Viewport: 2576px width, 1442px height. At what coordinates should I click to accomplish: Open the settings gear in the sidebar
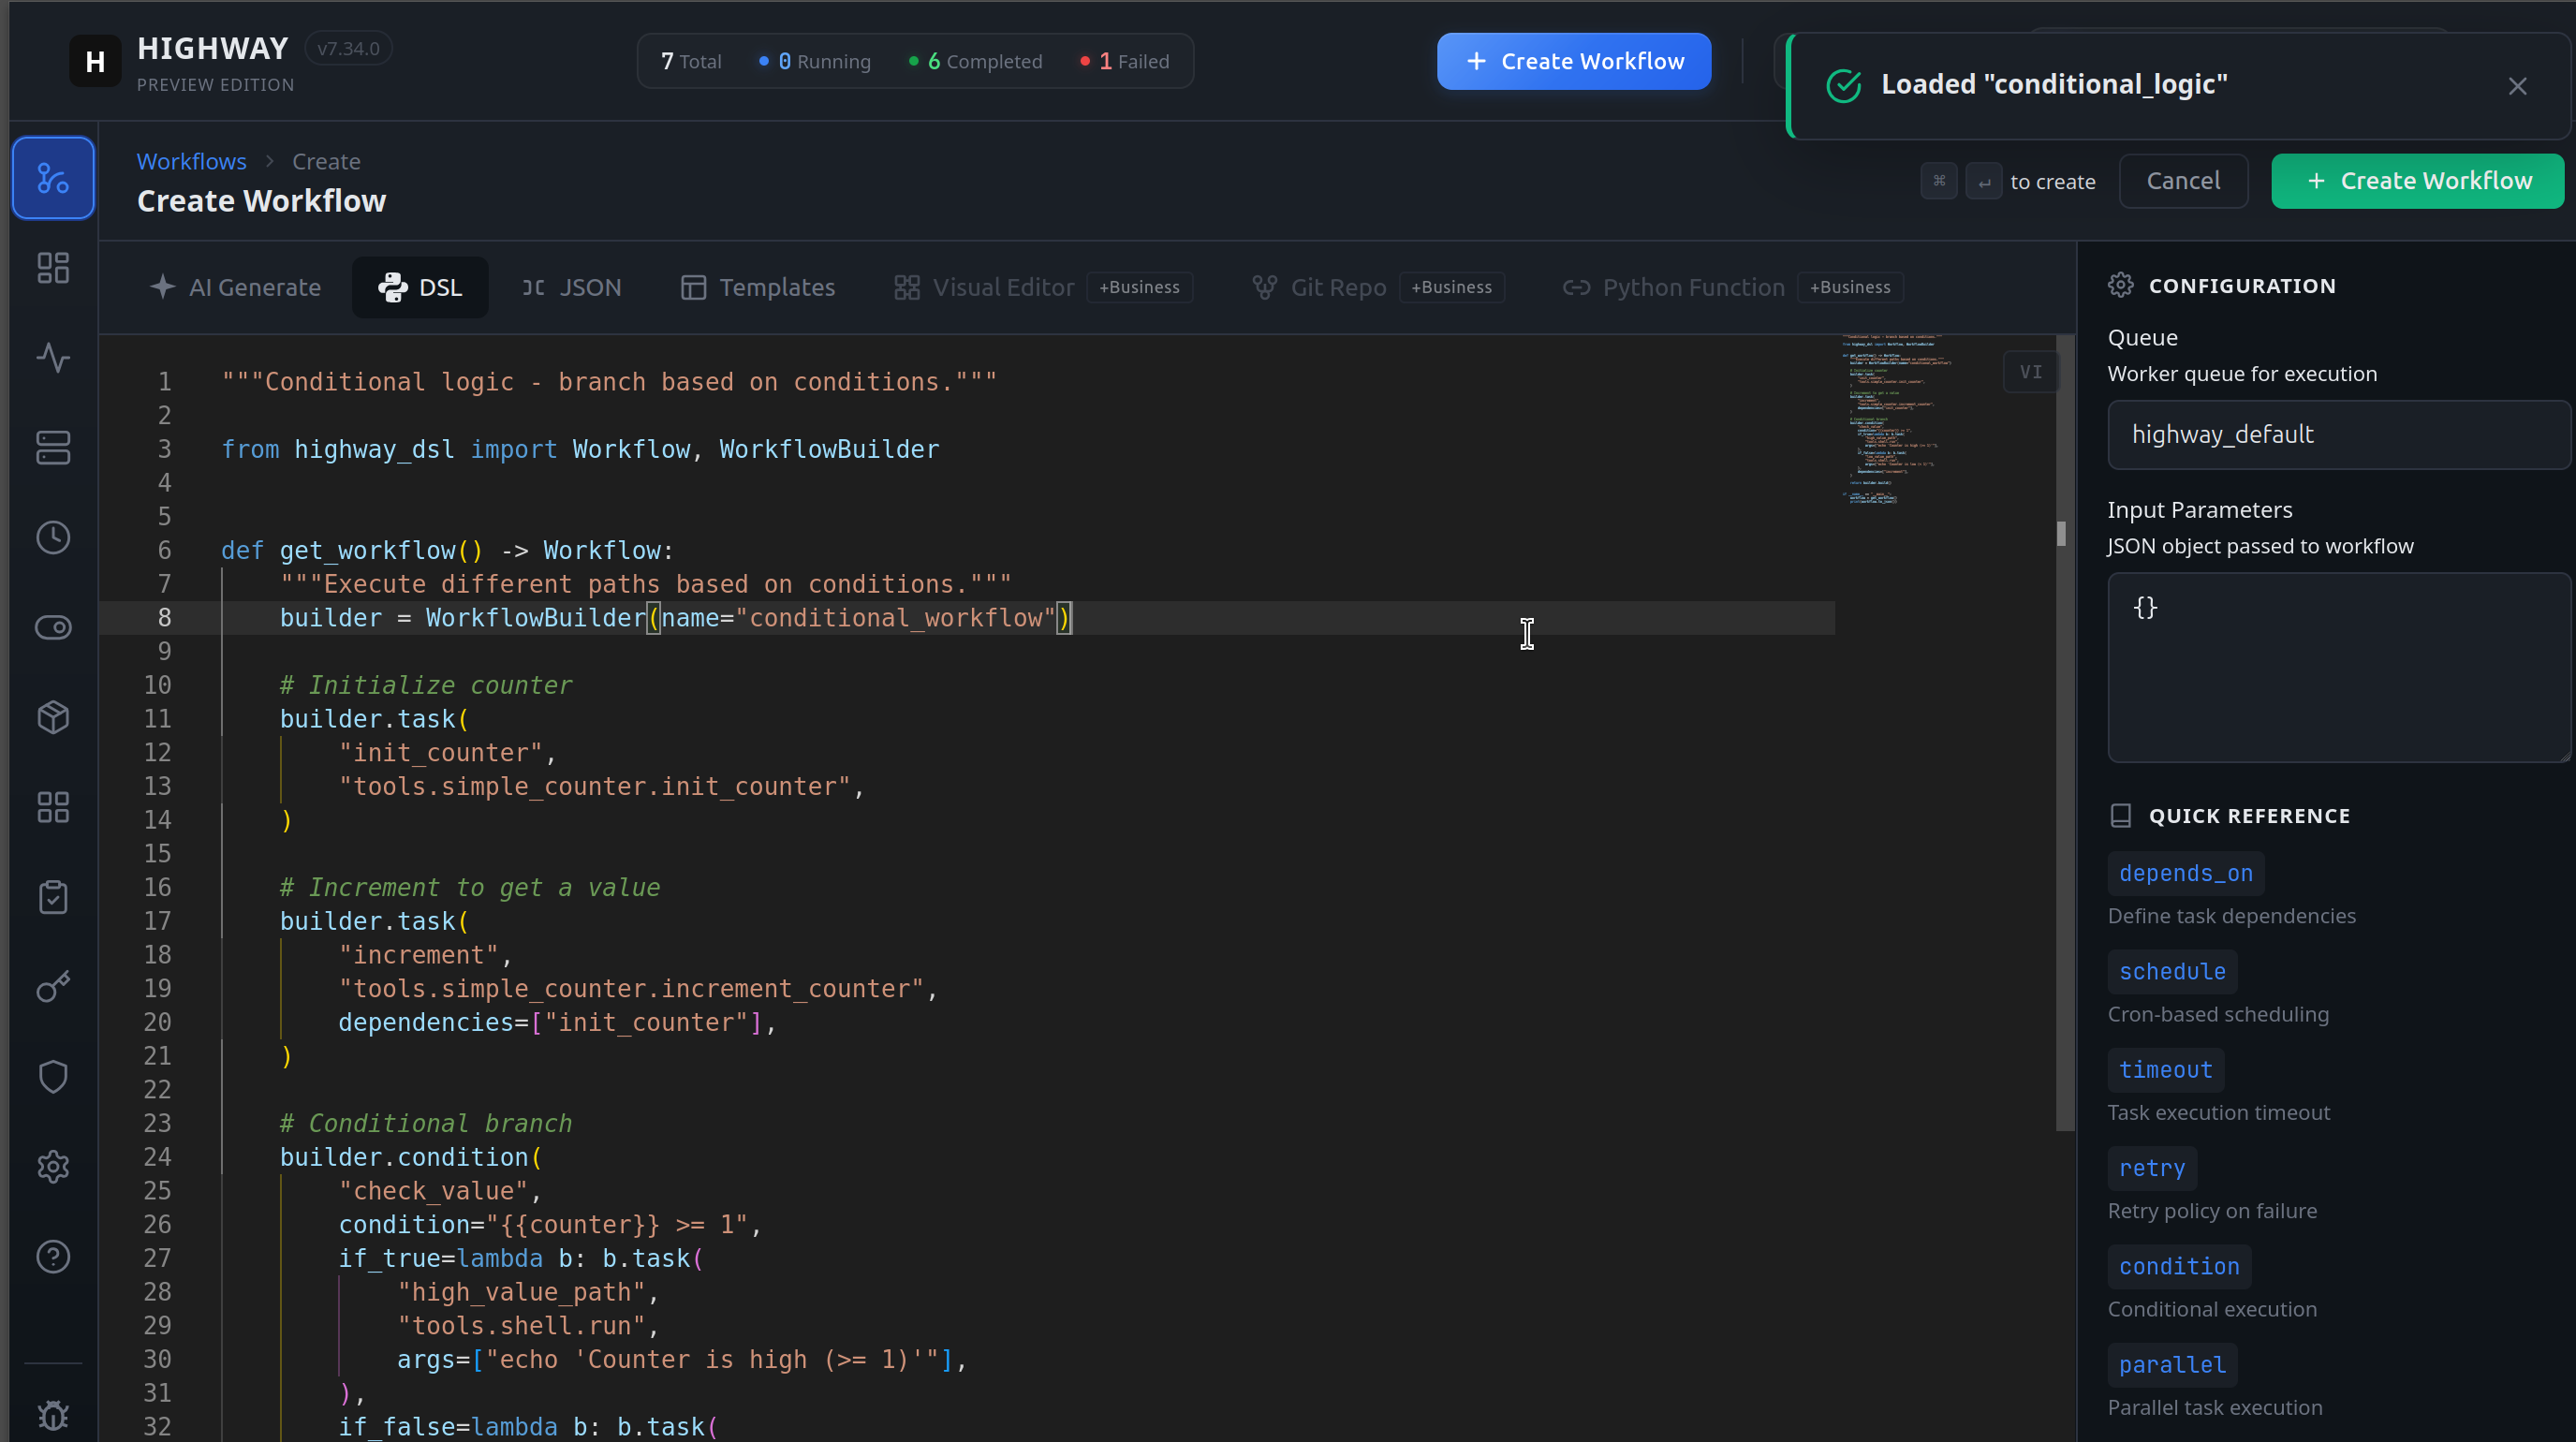click(52, 1167)
